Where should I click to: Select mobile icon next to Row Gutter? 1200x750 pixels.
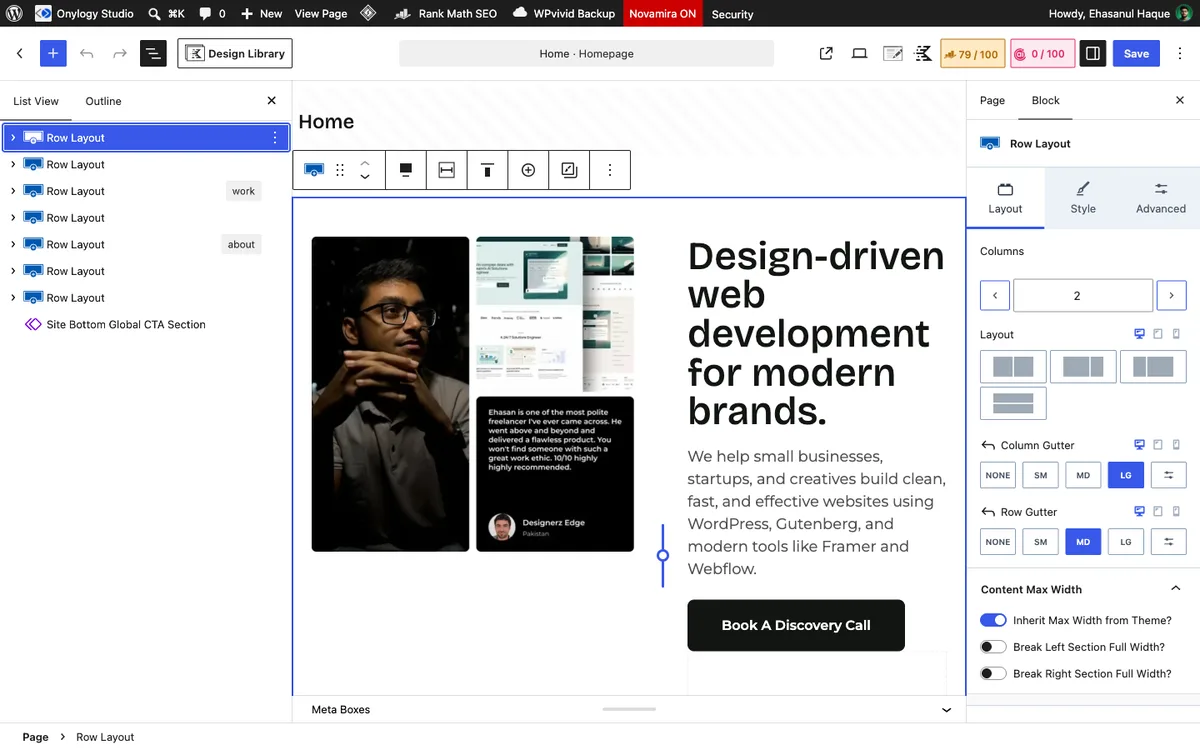[1176, 511]
